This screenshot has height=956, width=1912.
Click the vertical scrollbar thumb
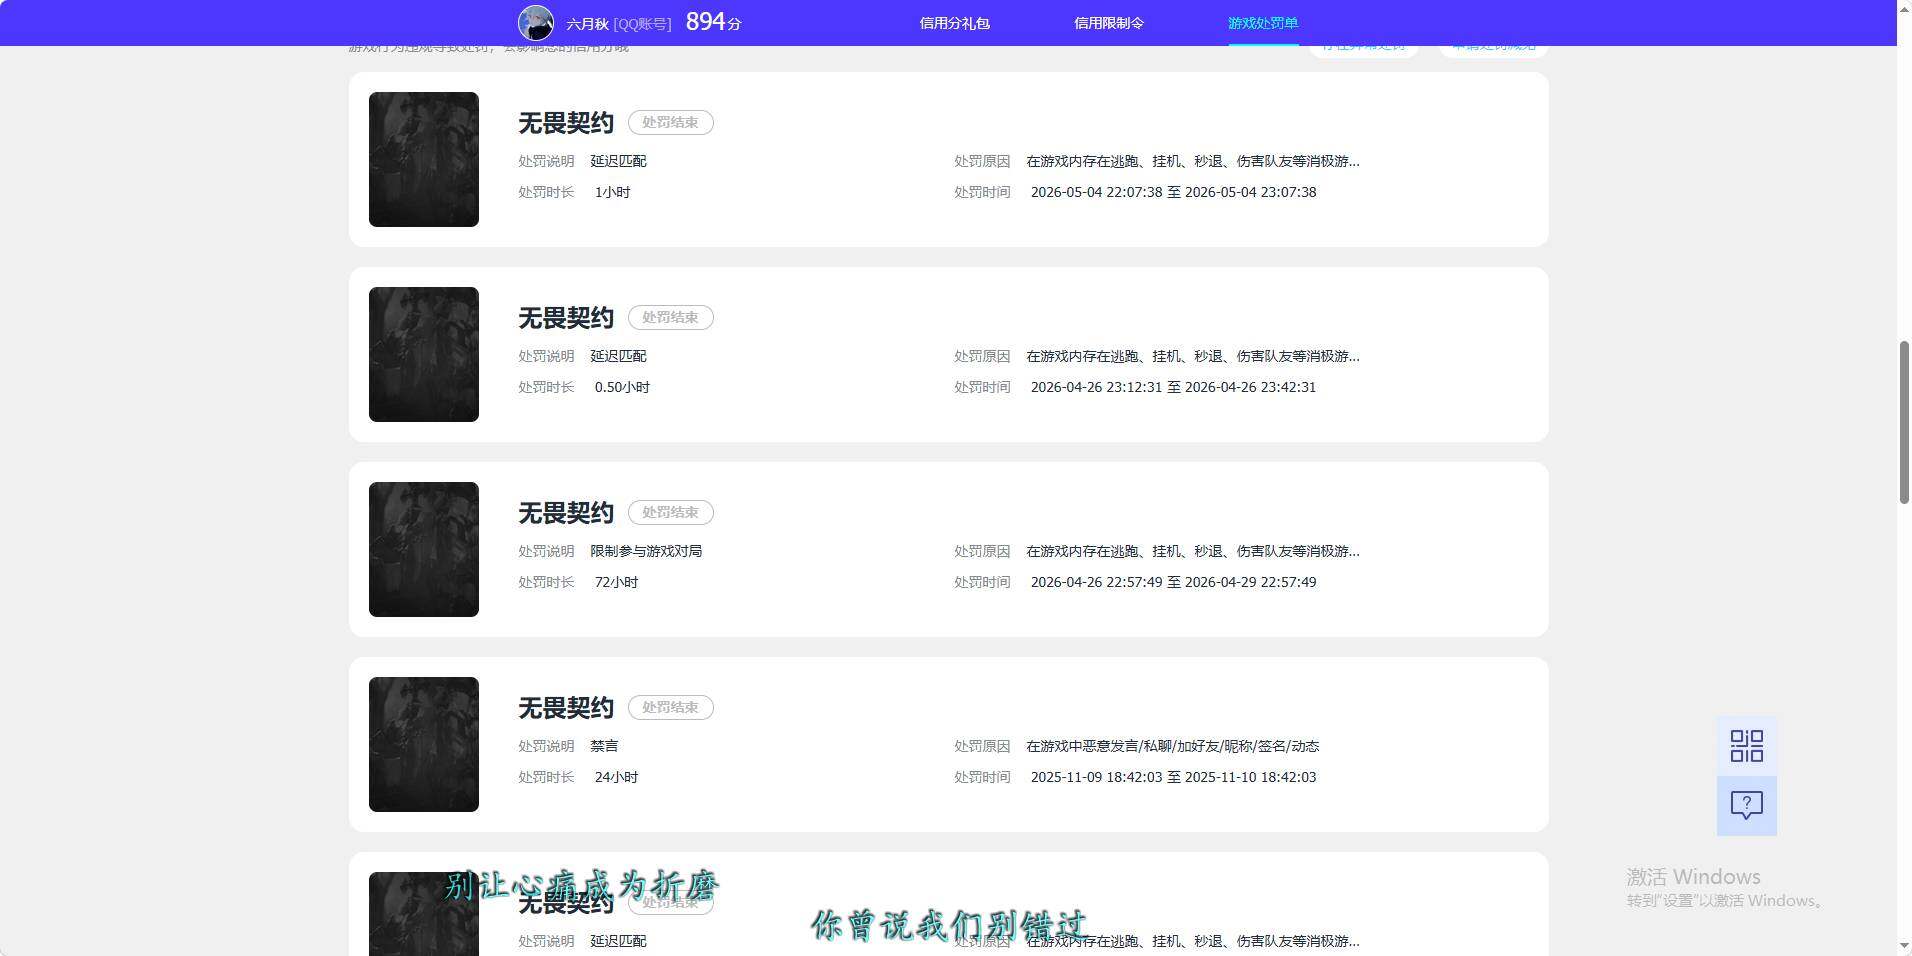pos(1904,422)
